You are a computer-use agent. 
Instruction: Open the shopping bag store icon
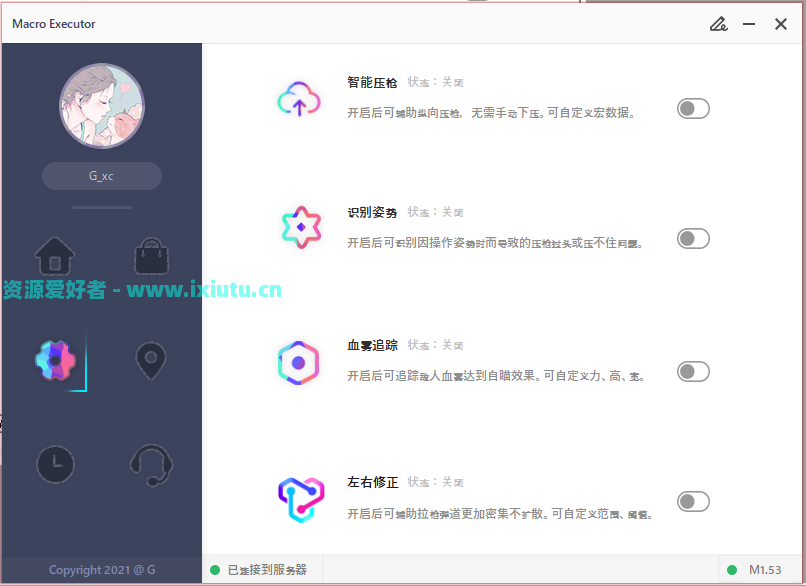pyautogui.click(x=151, y=256)
